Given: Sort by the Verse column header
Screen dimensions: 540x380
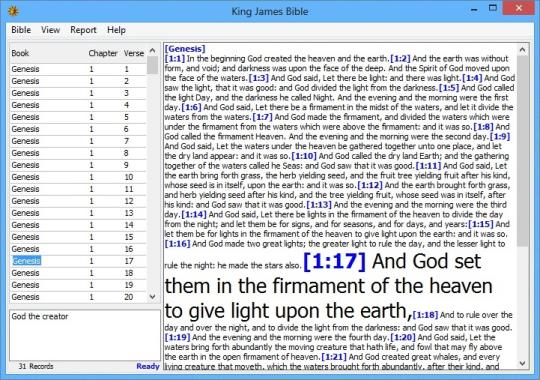Looking at the screenshot, I should tap(134, 53).
